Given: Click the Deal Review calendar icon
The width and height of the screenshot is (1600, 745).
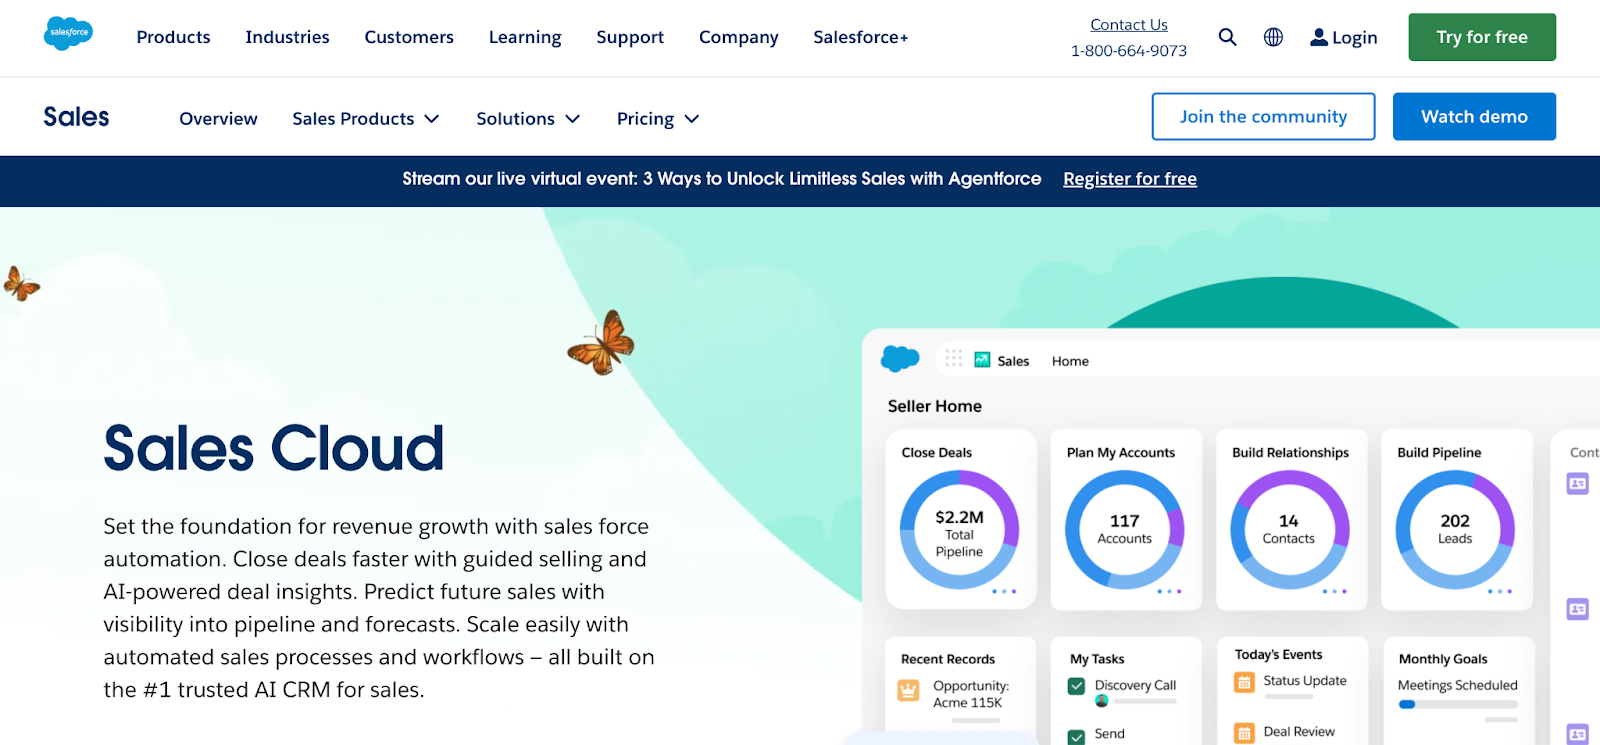Looking at the screenshot, I should tap(1244, 733).
